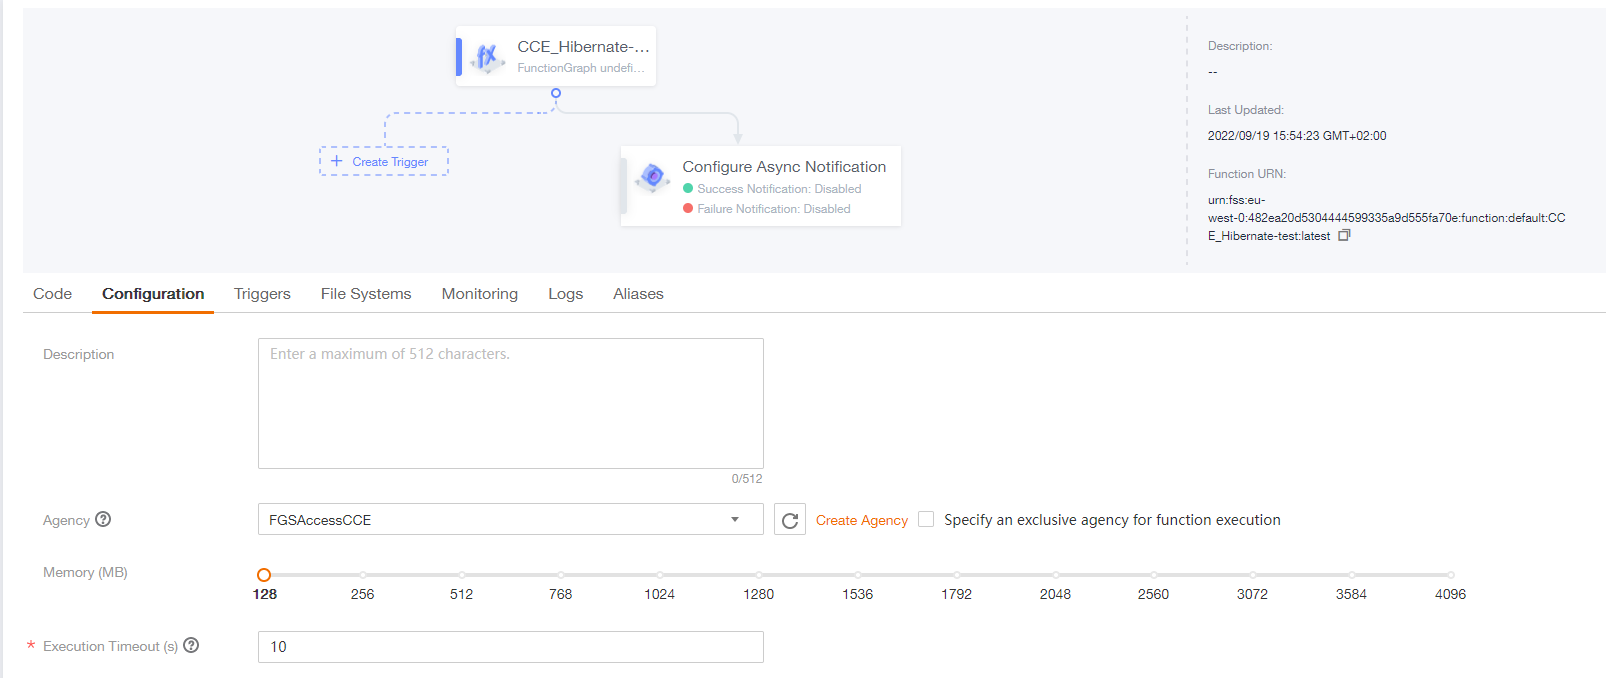
Task: Click the connector circle below function node
Action: point(556,93)
